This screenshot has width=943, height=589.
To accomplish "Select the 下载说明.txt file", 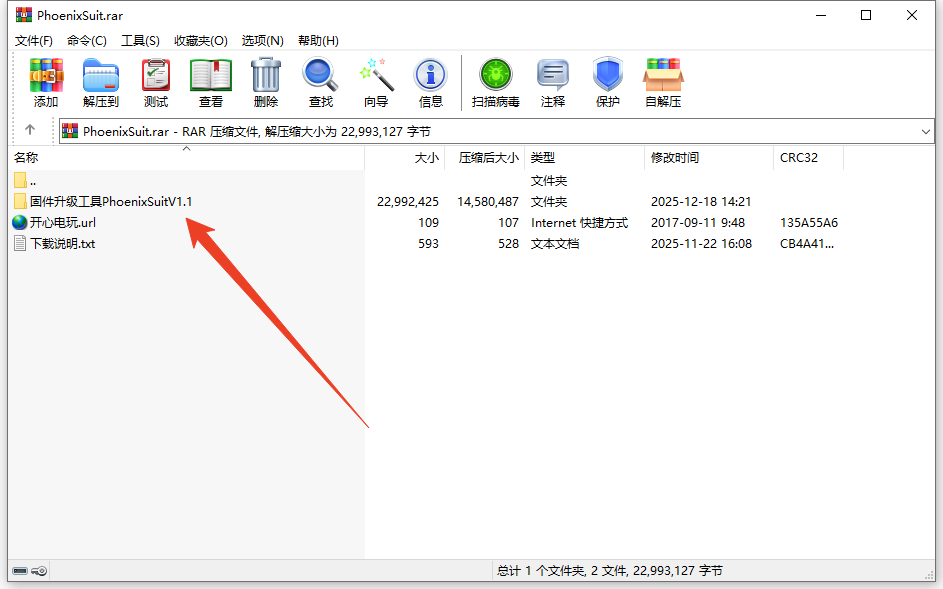I will point(62,244).
